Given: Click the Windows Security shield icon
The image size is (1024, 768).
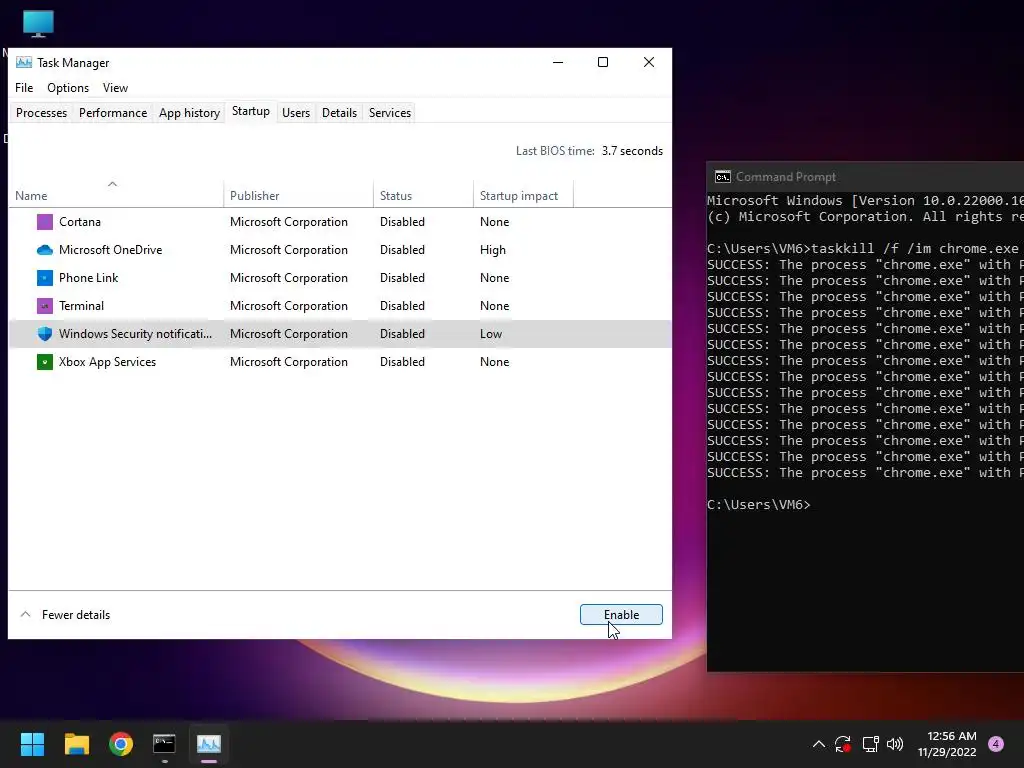Looking at the screenshot, I should coord(44,334).
